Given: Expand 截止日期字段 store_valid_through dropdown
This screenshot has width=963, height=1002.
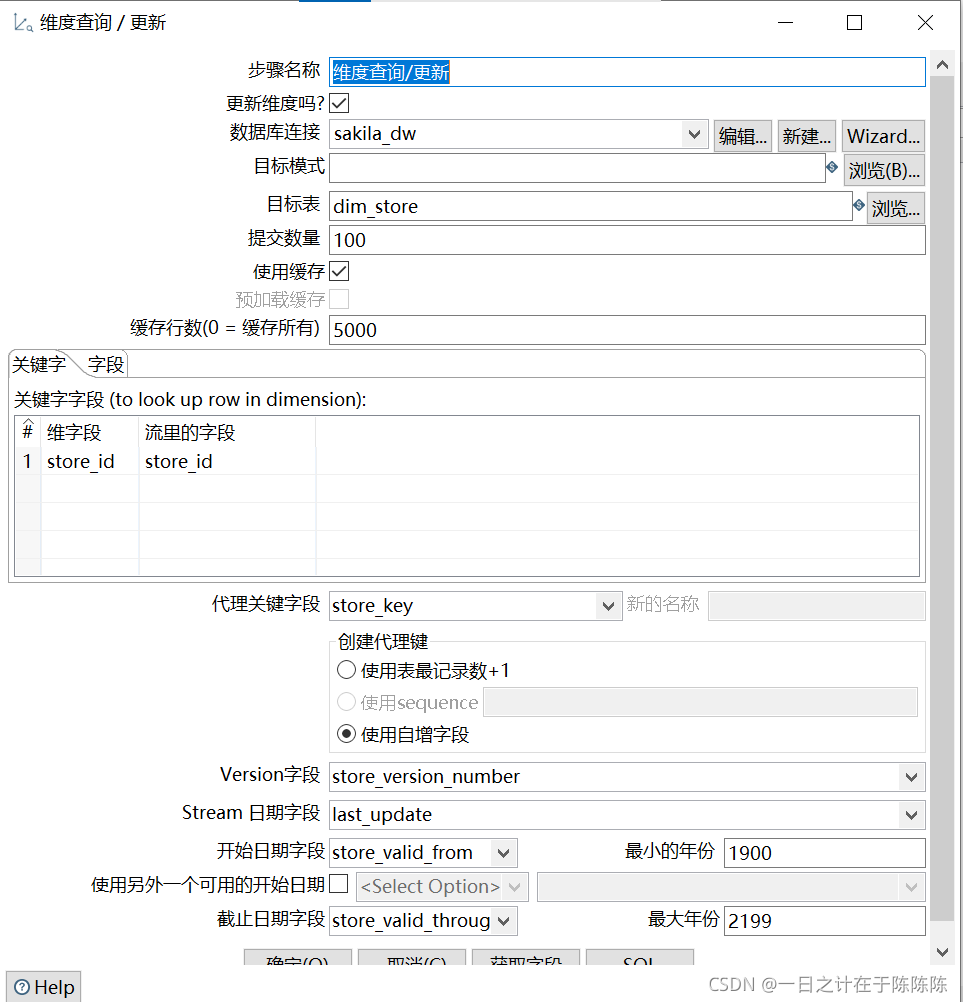Looking at the screenshot, I should (x=504, y=921).
